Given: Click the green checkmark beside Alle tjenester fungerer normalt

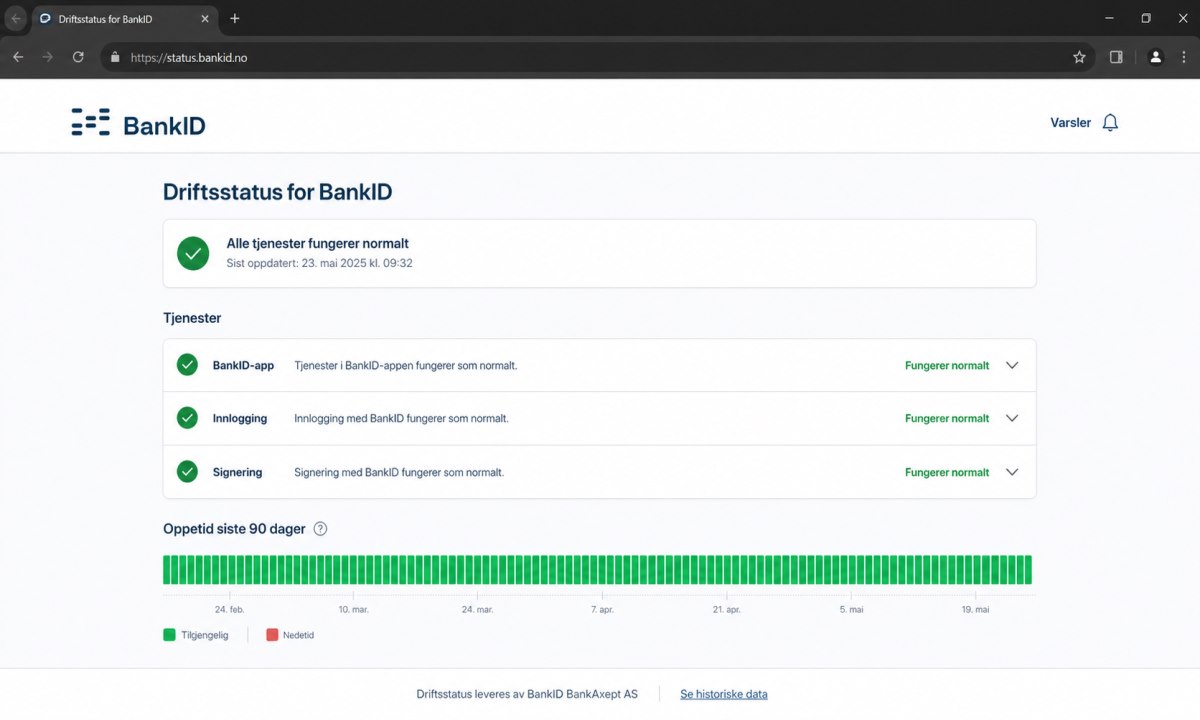Looking at the screenshot, I should click(x=193, y=253).
